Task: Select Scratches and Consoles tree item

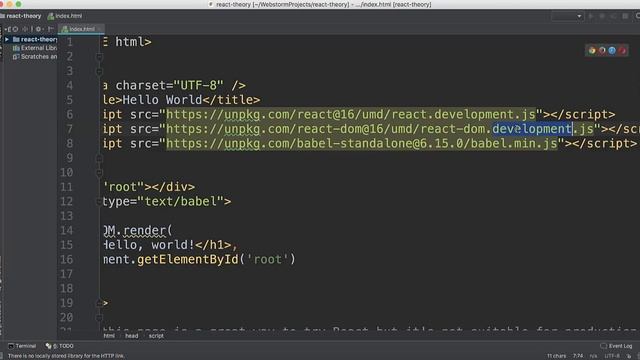Action: pyautogui.click(x=35, y=57)
